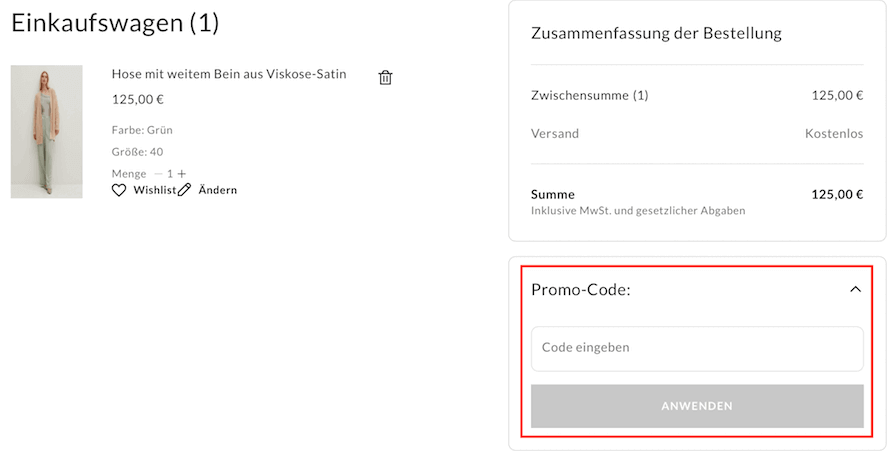Click the Zusammenfassung der Bestellung heading
The height and width of the screenshot is (458, 894).
[x=656, y=33]
